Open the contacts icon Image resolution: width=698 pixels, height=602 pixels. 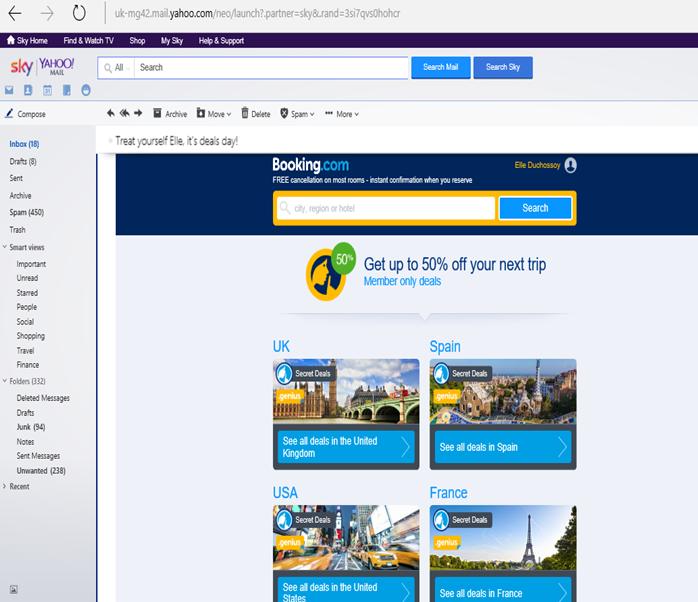click(x=28, y=90)
